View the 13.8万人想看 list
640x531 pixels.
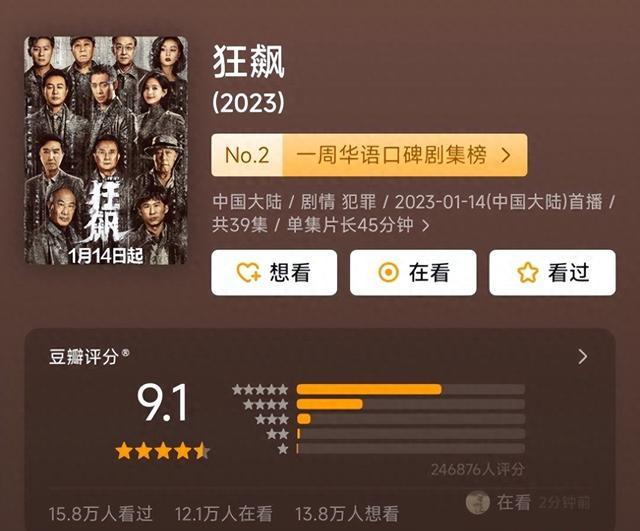tap(347, 513)
